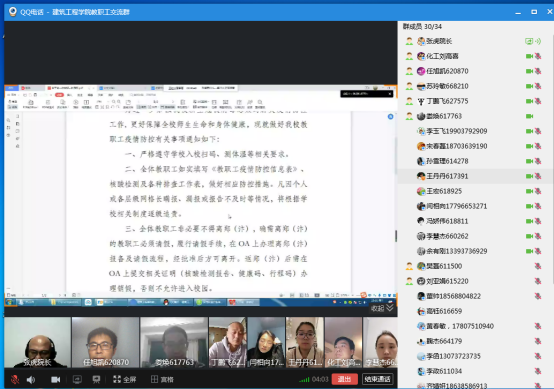
Task: Click the QQ电话 penguin icon in the title bar
Action: (13, 12)
